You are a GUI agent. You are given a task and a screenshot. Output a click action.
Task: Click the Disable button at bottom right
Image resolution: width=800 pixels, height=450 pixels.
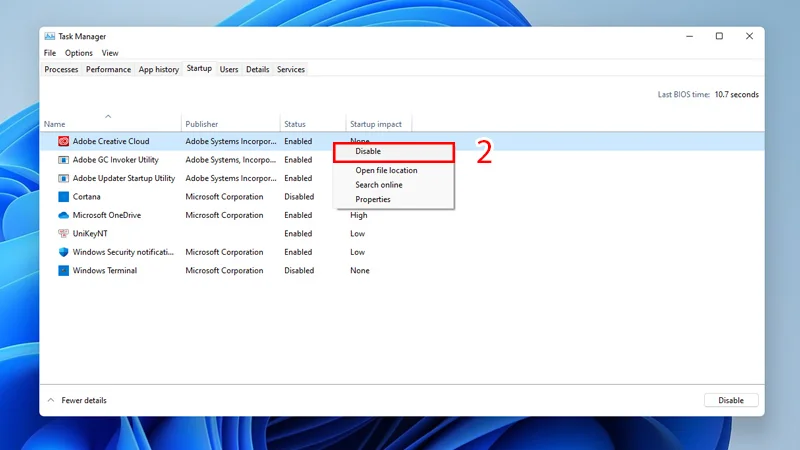[x=731, y=401]
